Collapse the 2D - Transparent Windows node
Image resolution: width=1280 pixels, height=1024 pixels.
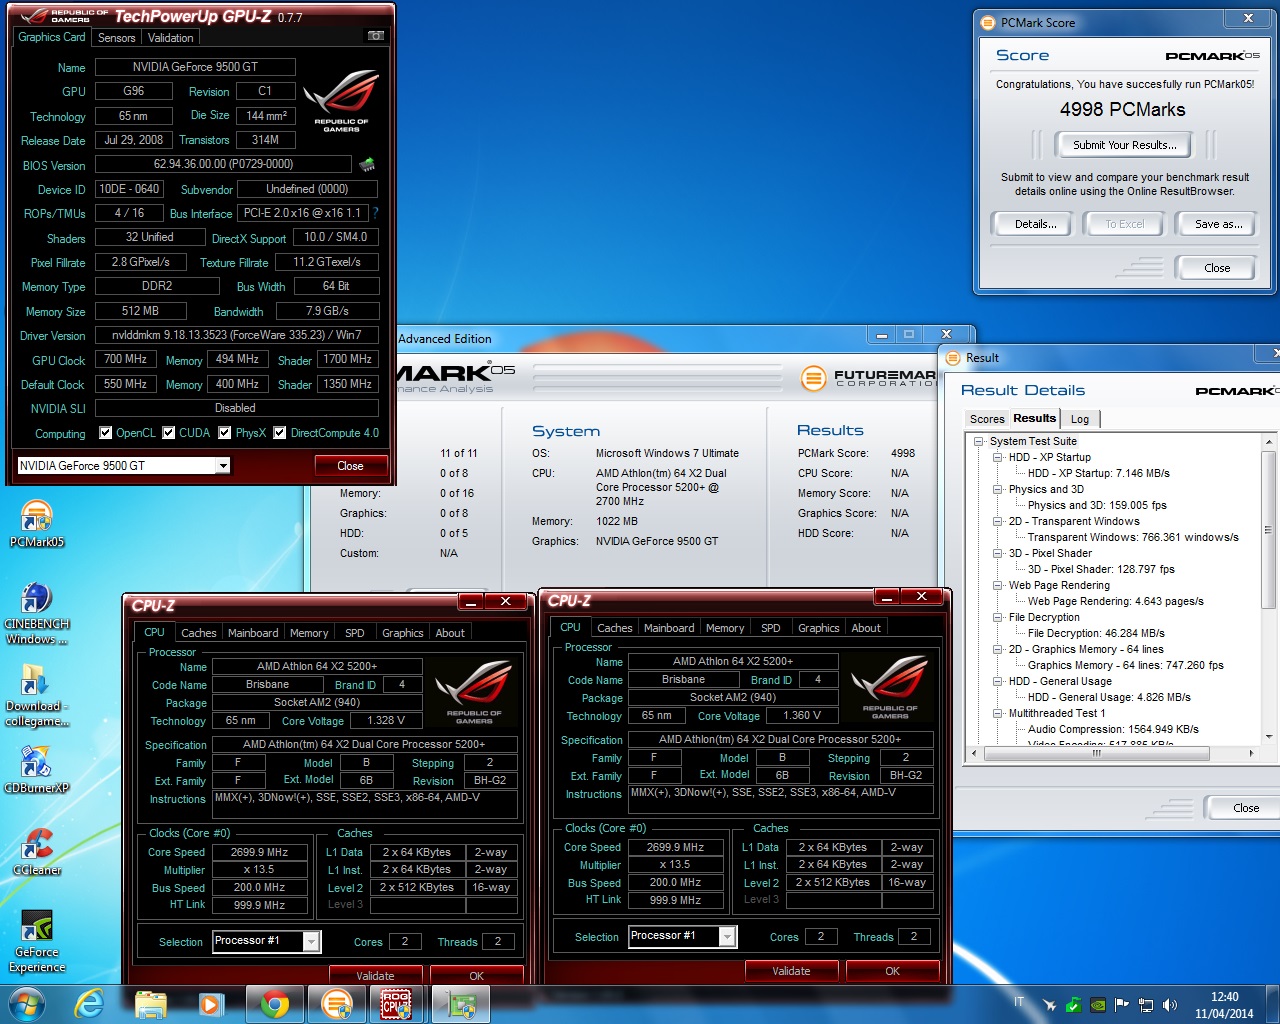[997, 521]
